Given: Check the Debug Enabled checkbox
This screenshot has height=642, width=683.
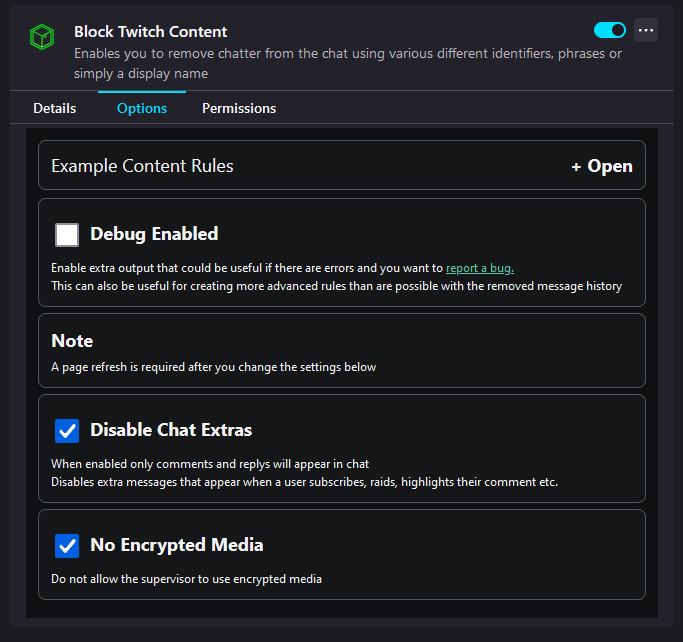Looking at the screenshot, I should [x=67, y=234].
